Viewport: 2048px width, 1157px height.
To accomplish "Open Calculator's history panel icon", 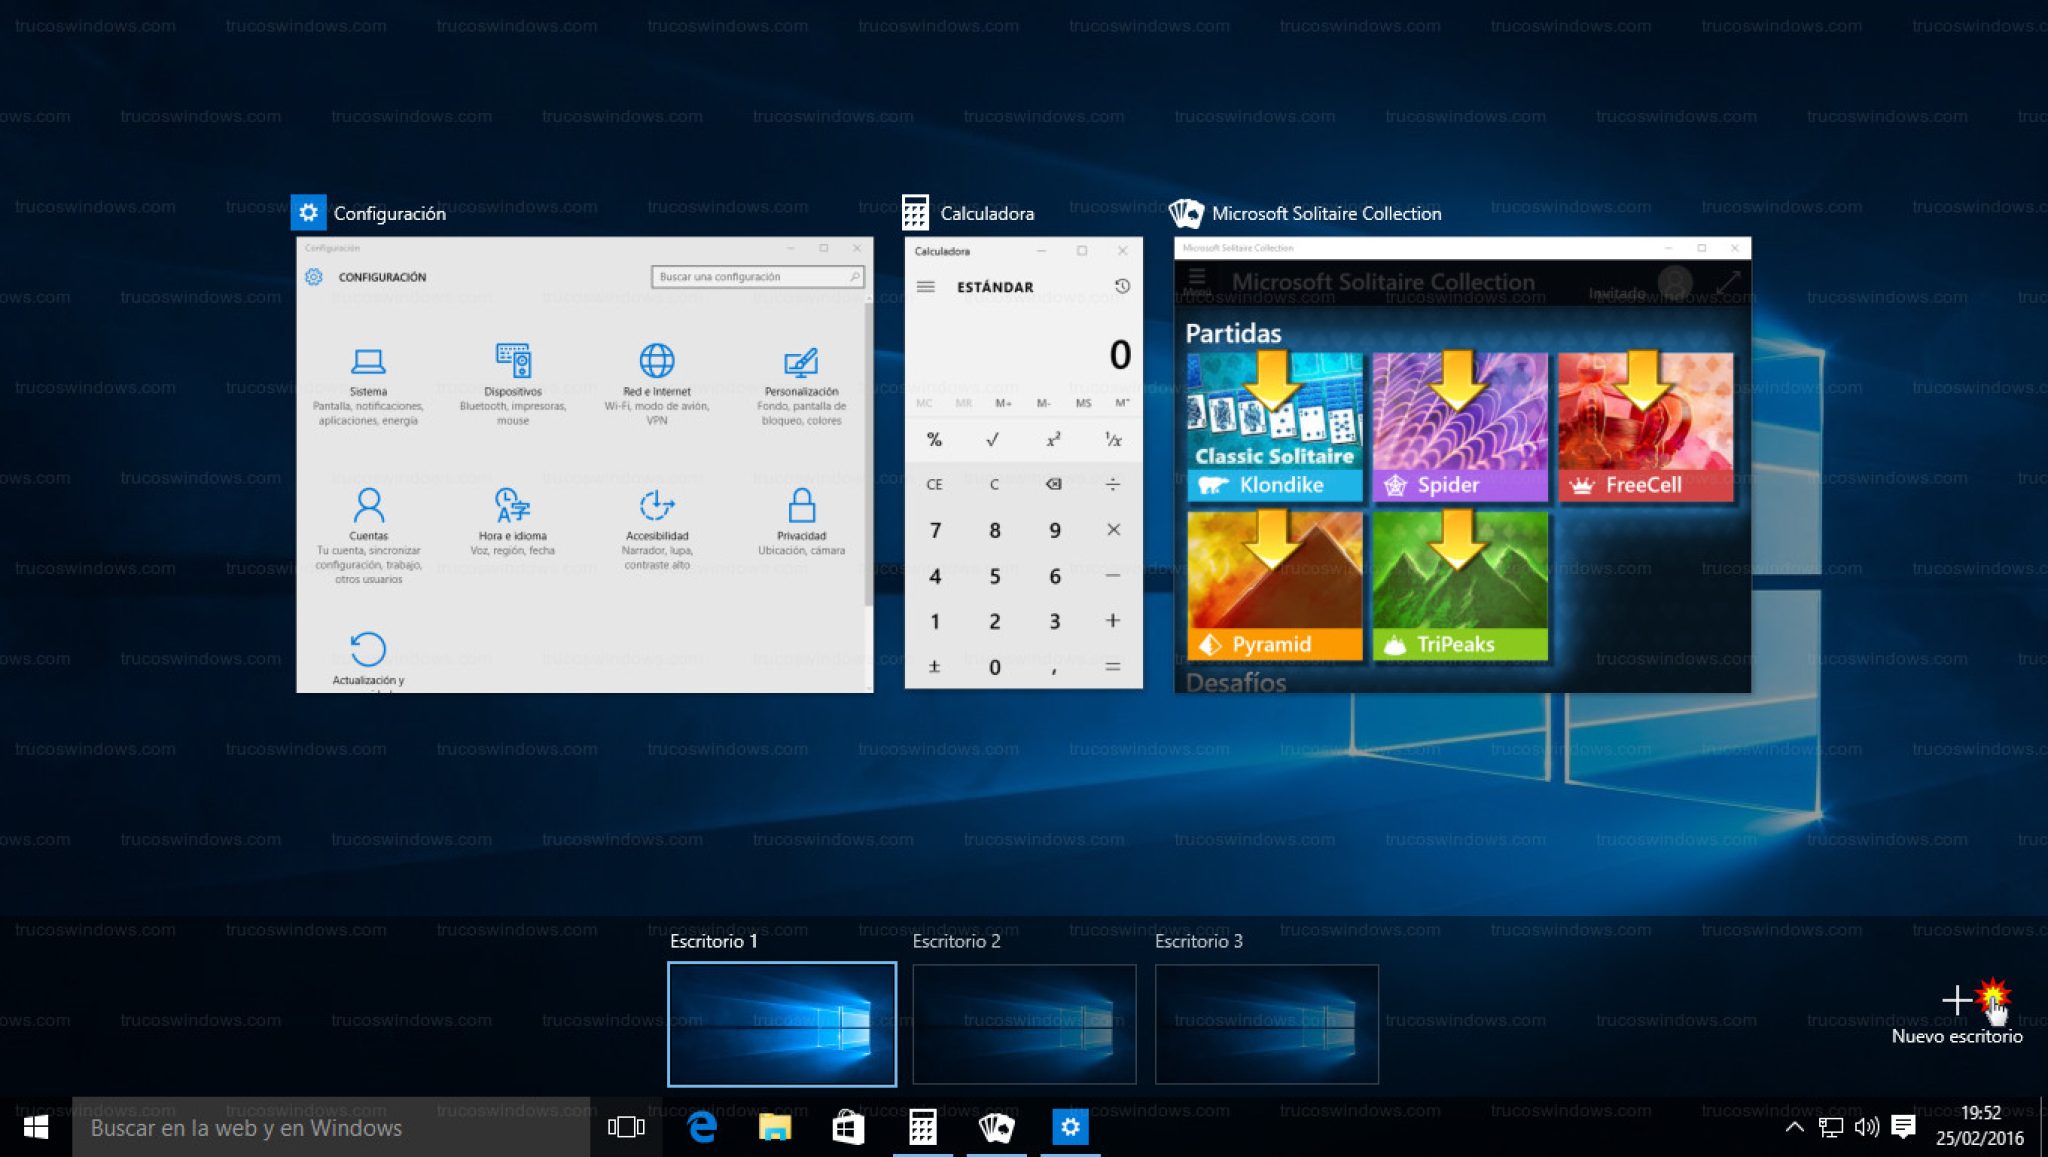I will (1124, 287).
